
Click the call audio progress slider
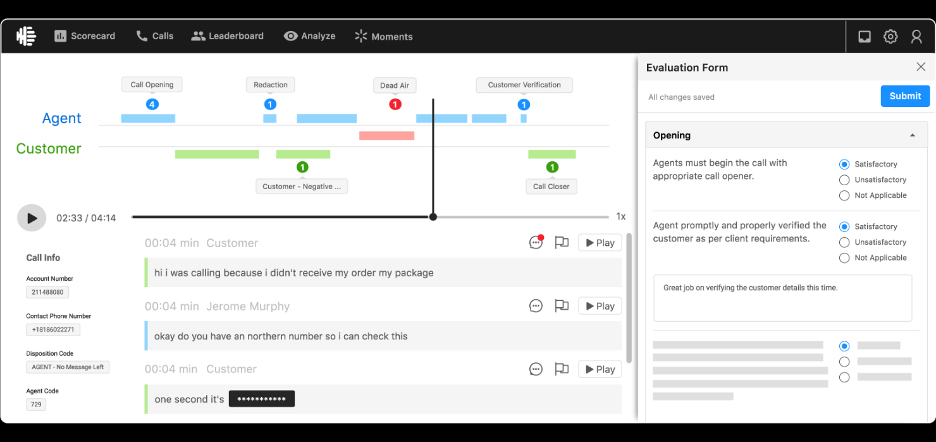click(370, 217)
